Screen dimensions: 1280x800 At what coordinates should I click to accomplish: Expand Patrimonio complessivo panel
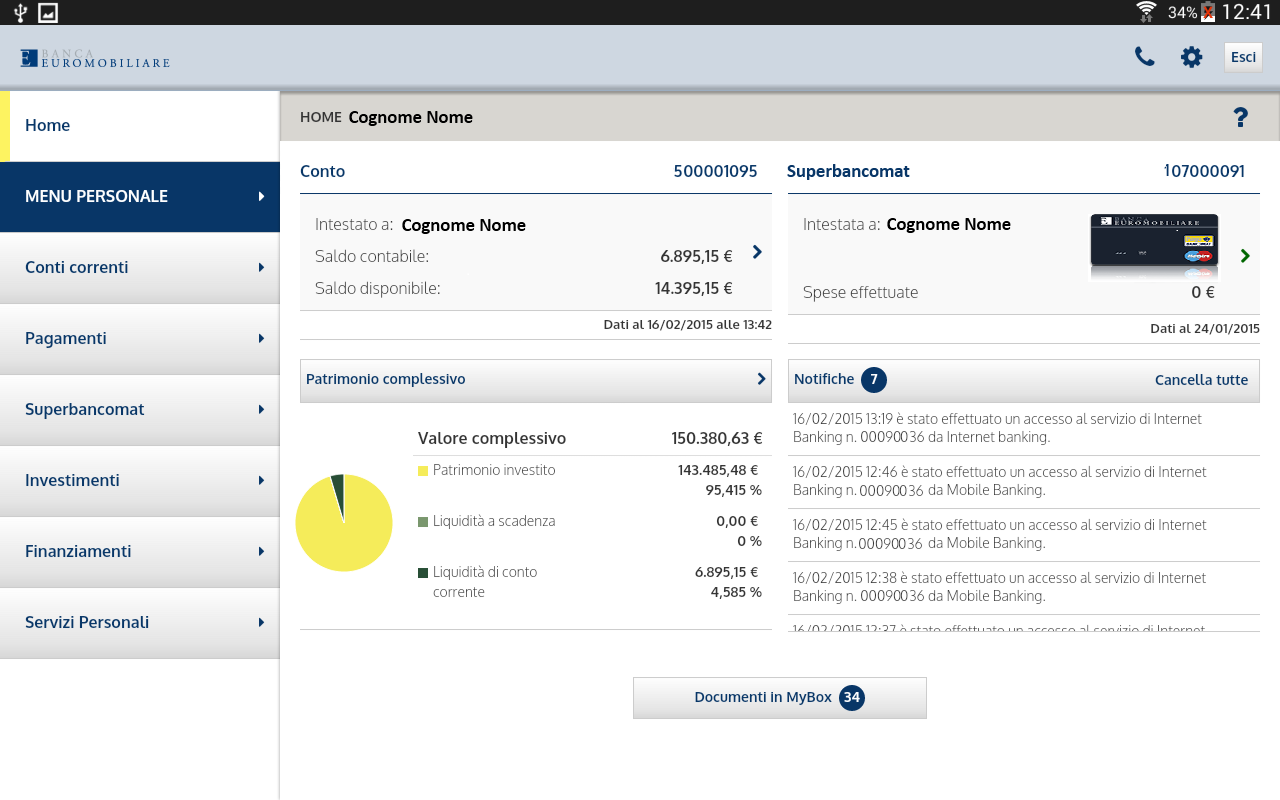click(x=535, y=380)
